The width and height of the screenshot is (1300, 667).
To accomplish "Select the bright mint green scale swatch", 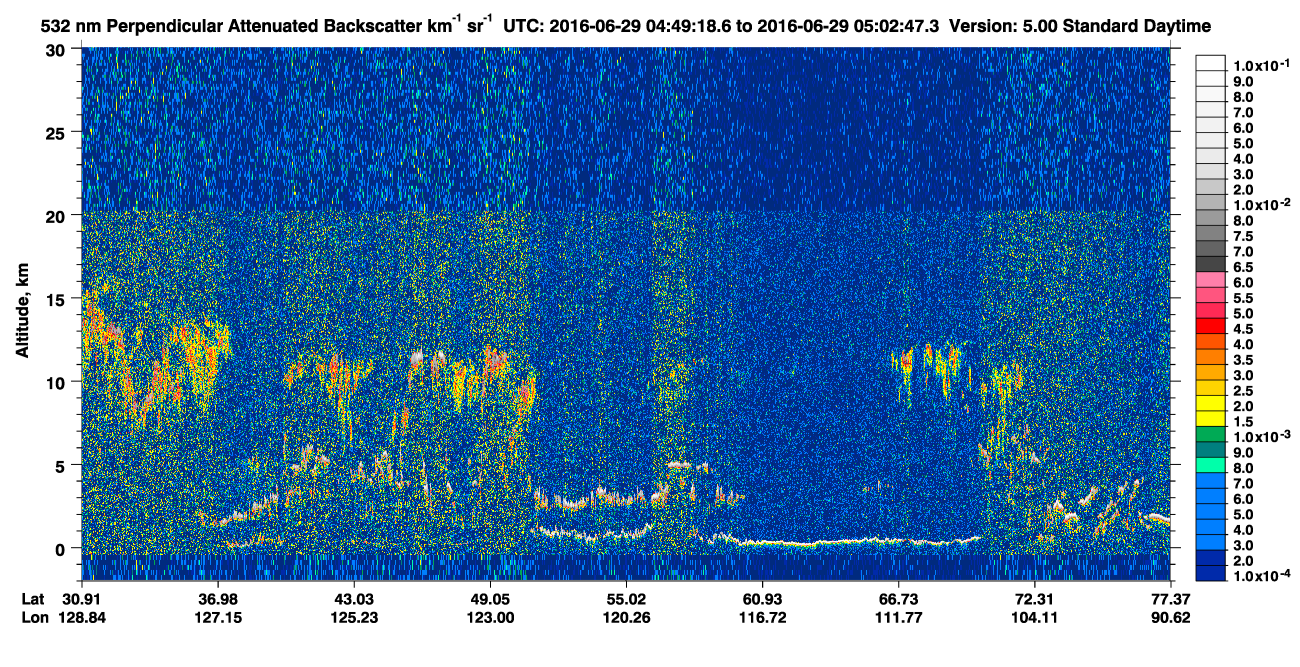I will [x=1210, y=465].
